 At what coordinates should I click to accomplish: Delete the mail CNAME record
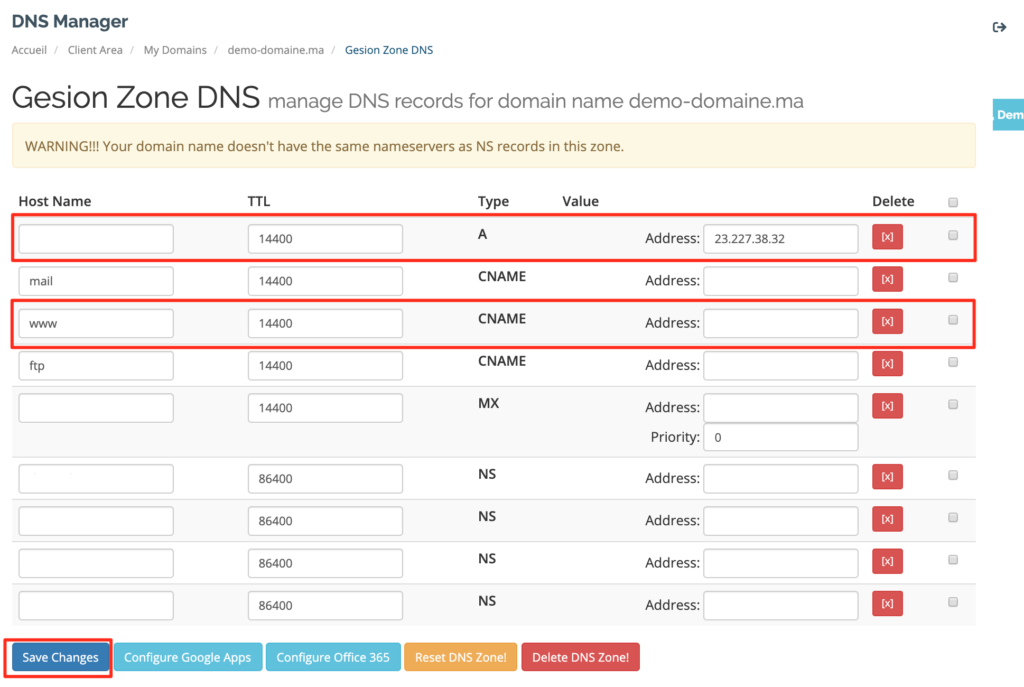coord(887,279)
